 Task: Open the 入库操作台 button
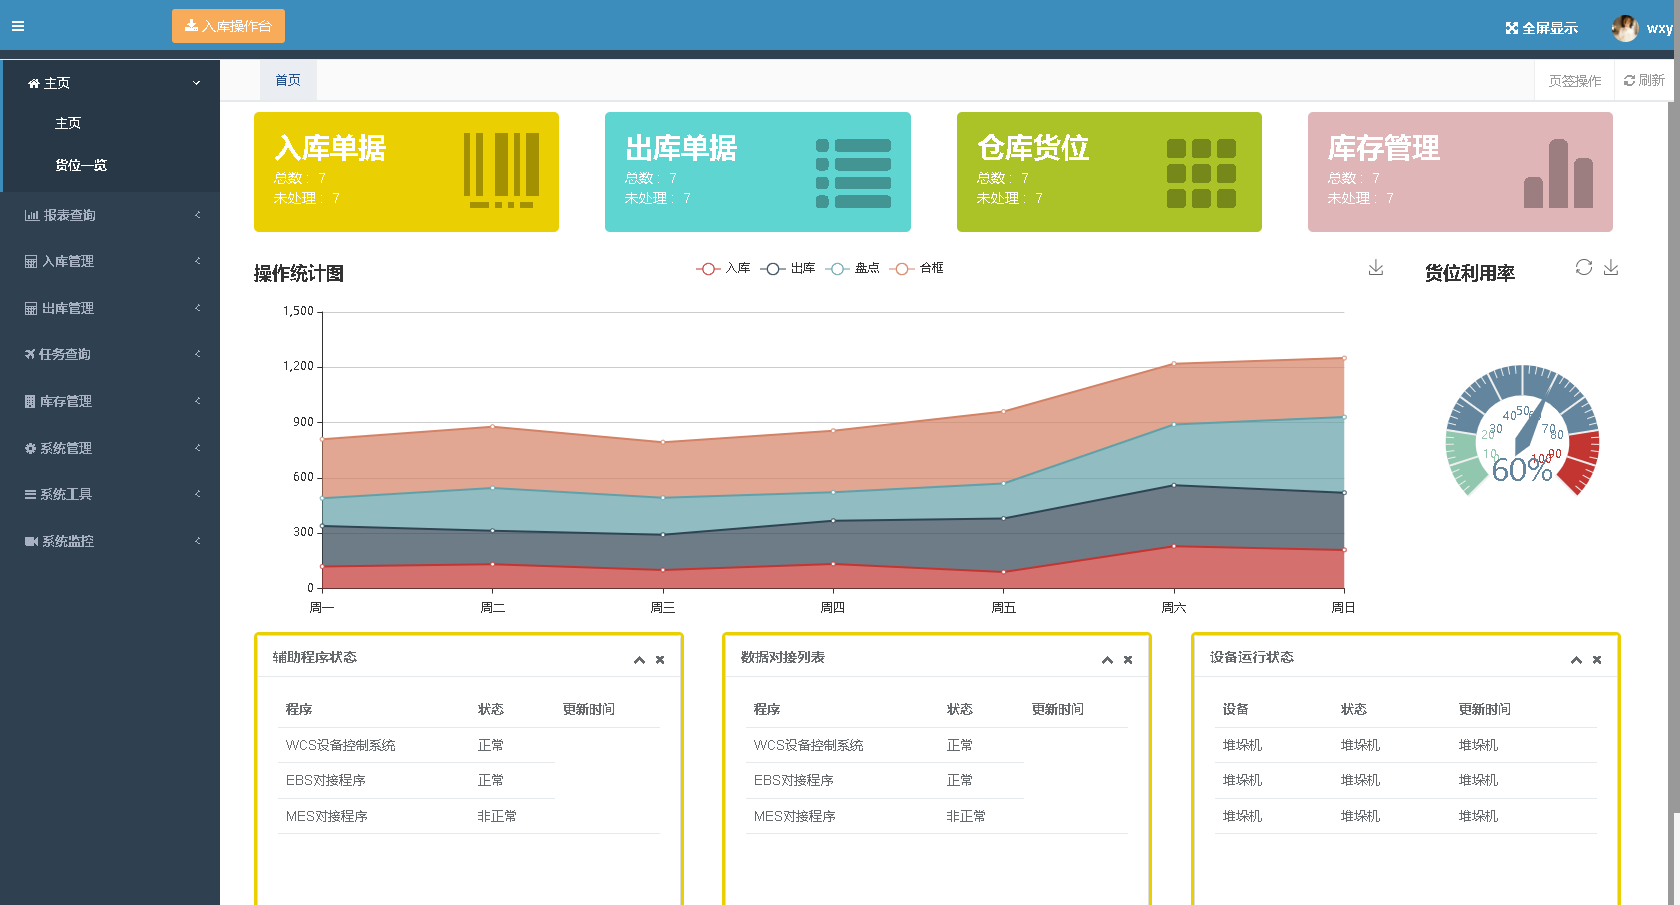coord(228,26)
